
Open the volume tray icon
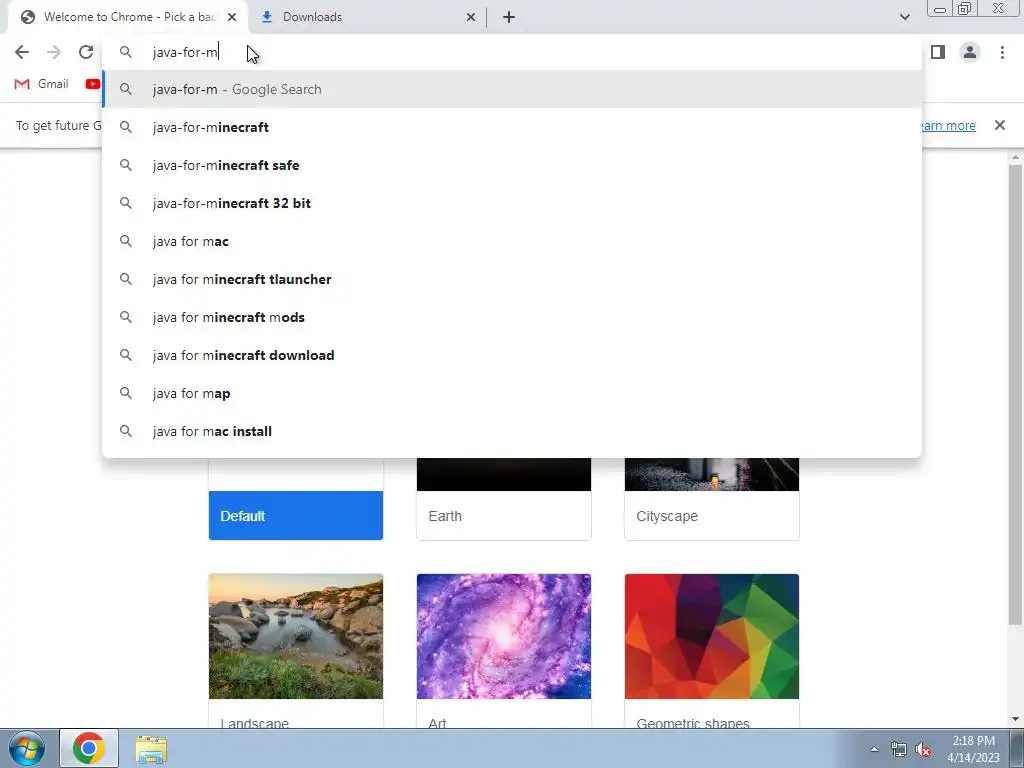point(923,750)
